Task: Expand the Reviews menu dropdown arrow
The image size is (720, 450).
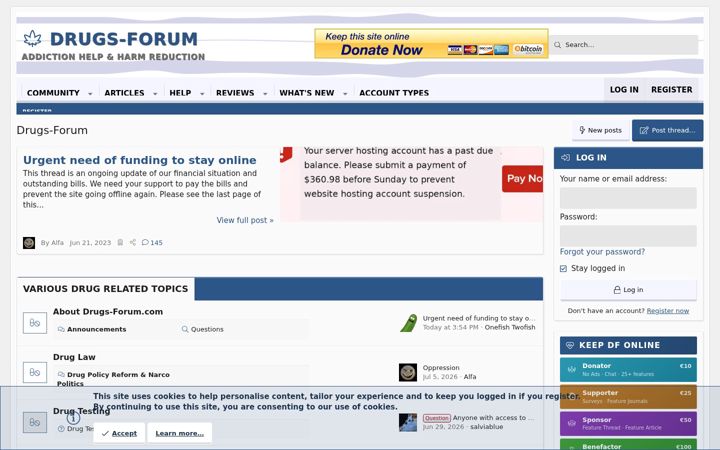Action: [265, 94]
